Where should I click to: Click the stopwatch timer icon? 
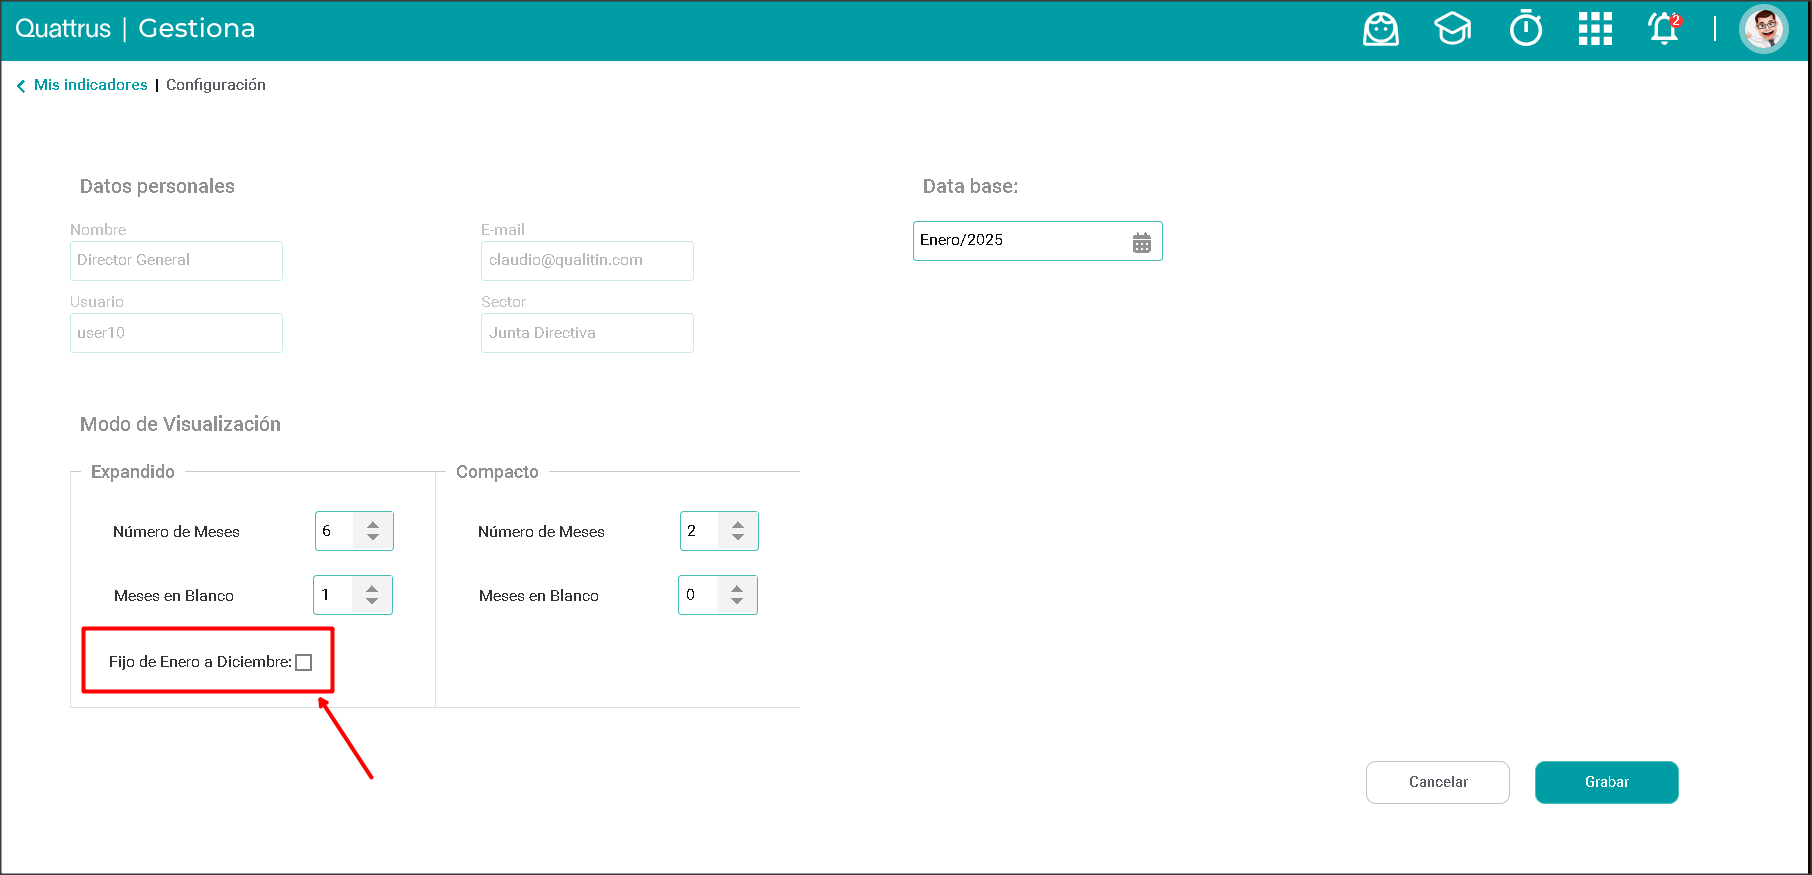(x=1525, y=29)
